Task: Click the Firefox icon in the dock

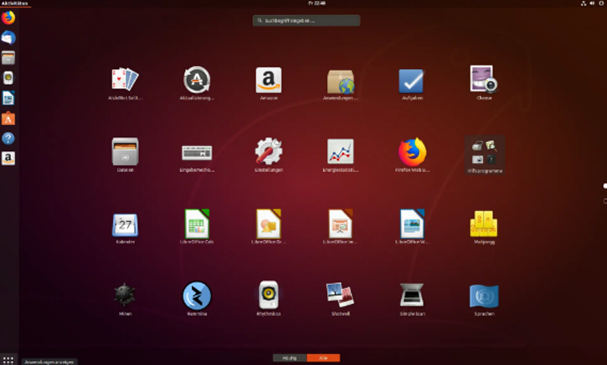Action: click(8, 17)
